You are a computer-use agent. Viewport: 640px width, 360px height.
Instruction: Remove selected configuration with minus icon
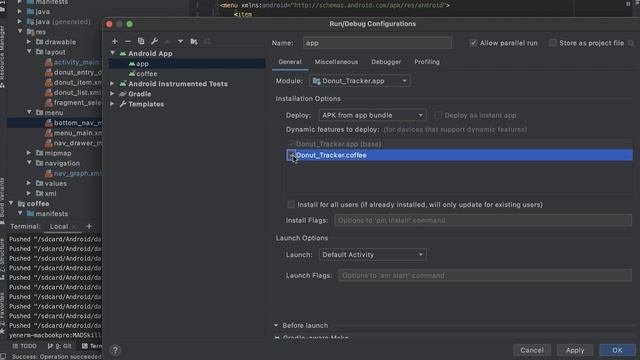pos(128,41)
